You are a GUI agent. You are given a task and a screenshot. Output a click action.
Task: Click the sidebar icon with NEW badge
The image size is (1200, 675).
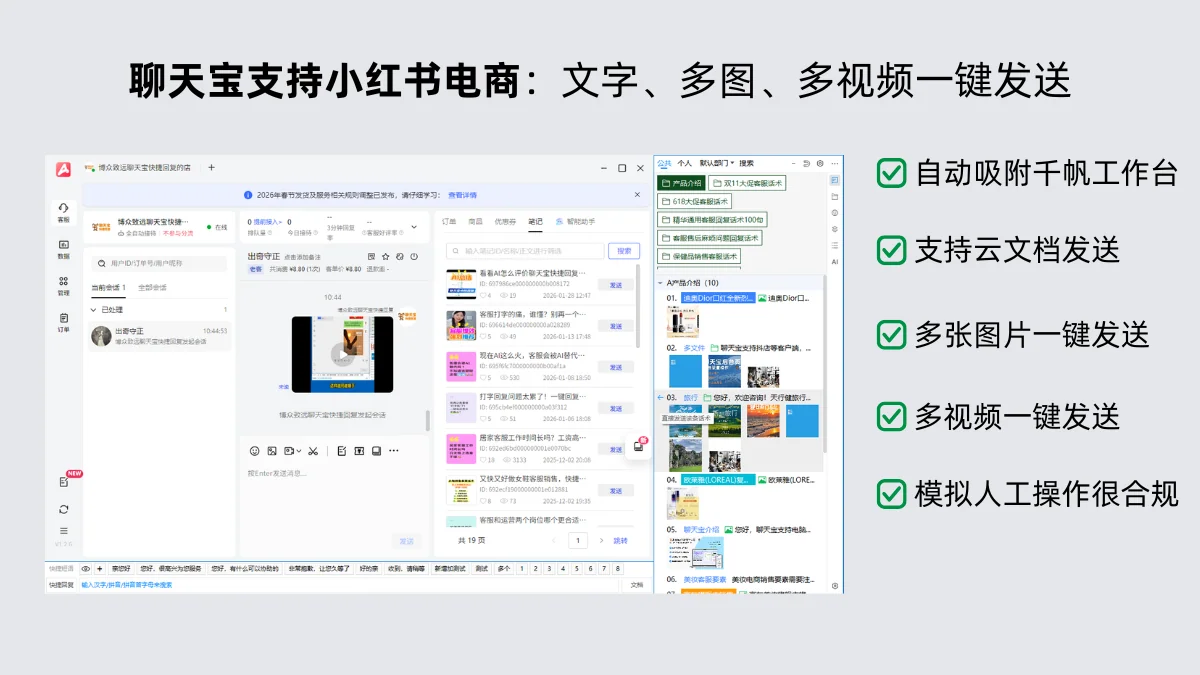click(x=64, y=481)
